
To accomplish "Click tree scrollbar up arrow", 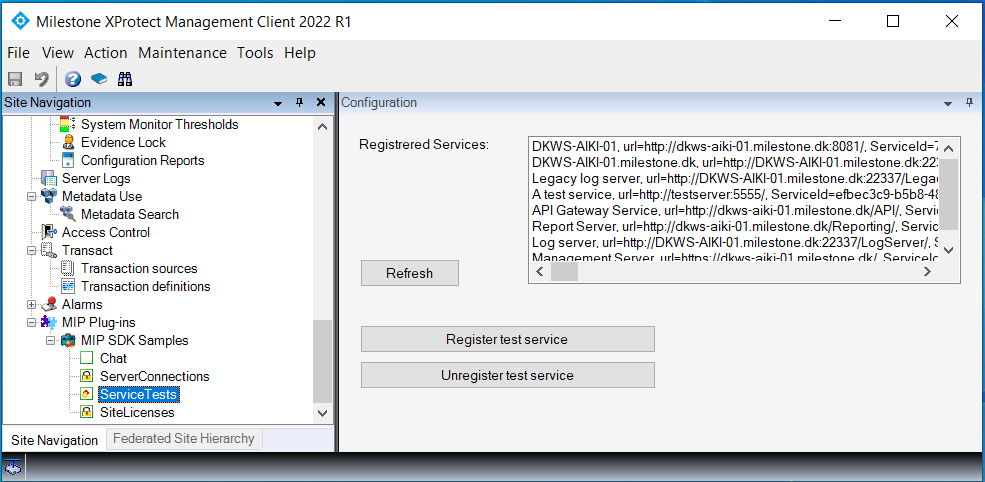I will point(322,126).
